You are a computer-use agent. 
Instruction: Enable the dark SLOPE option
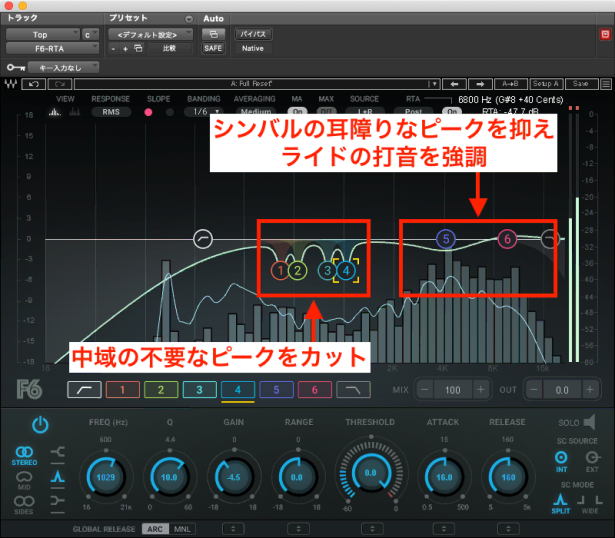pos(170,112)
